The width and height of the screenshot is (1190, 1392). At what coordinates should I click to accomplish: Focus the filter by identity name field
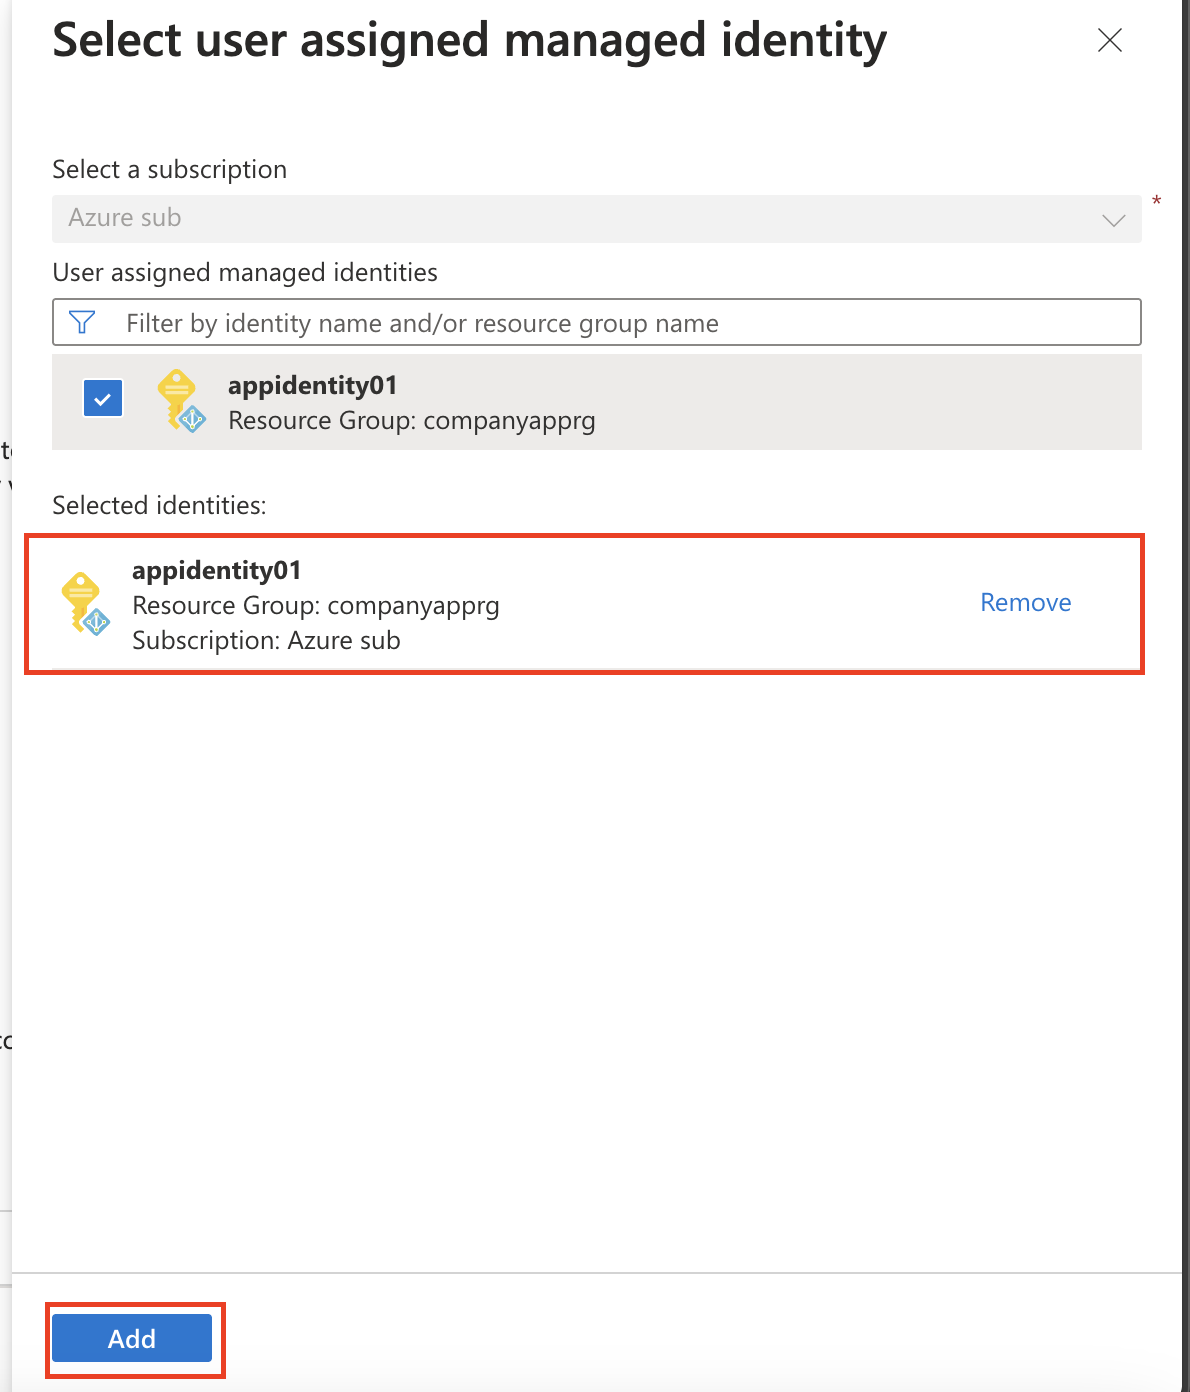click(x=597, y=323)
